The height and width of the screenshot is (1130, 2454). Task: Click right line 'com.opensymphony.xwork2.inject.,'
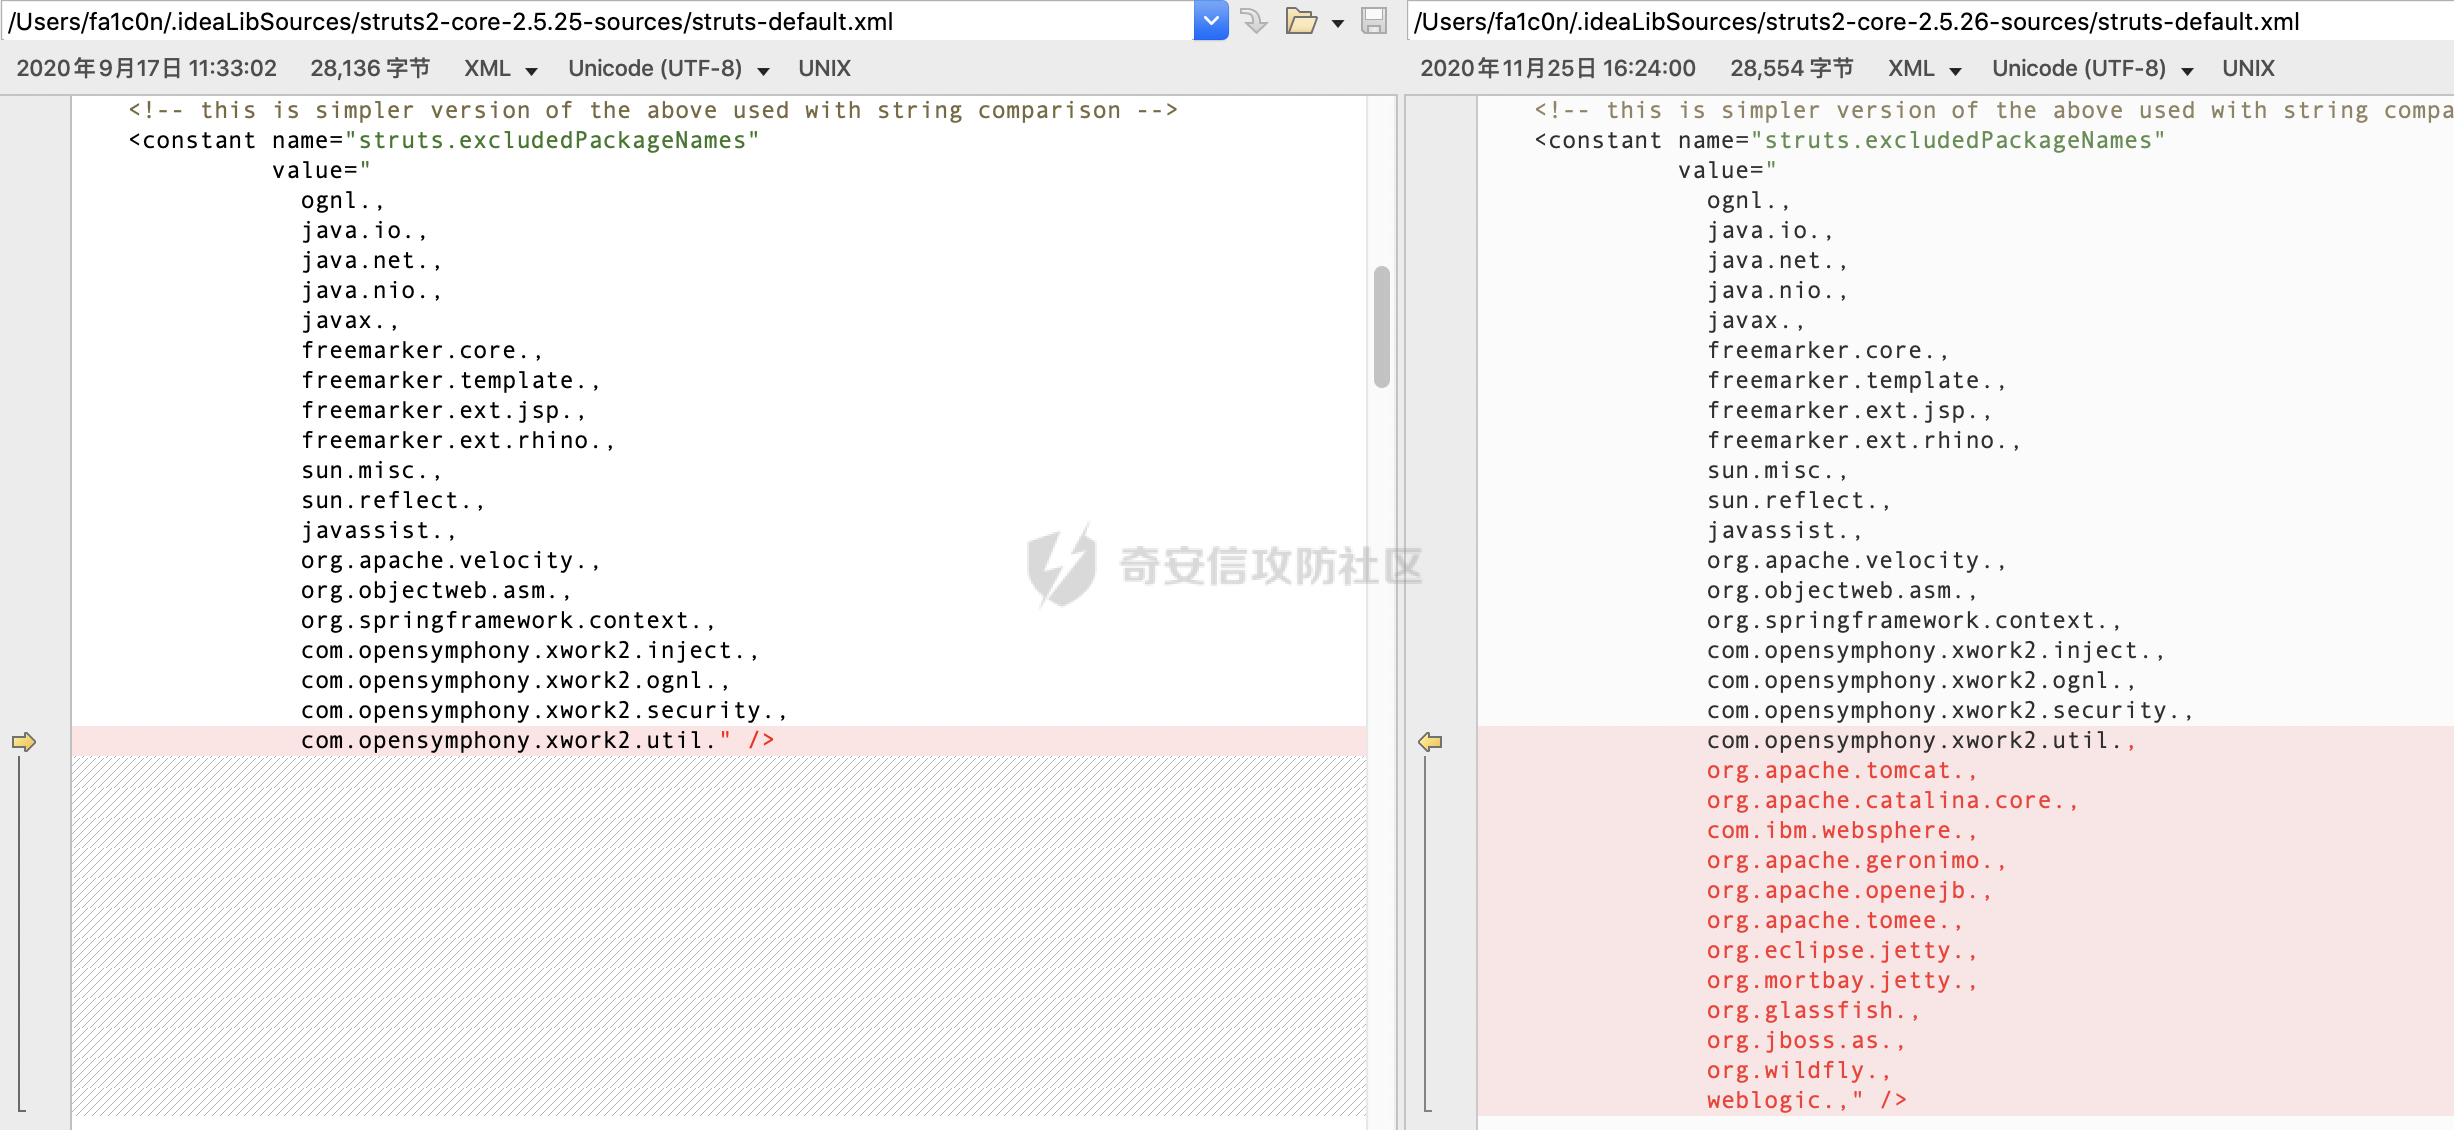click(x=1936, y=651)
